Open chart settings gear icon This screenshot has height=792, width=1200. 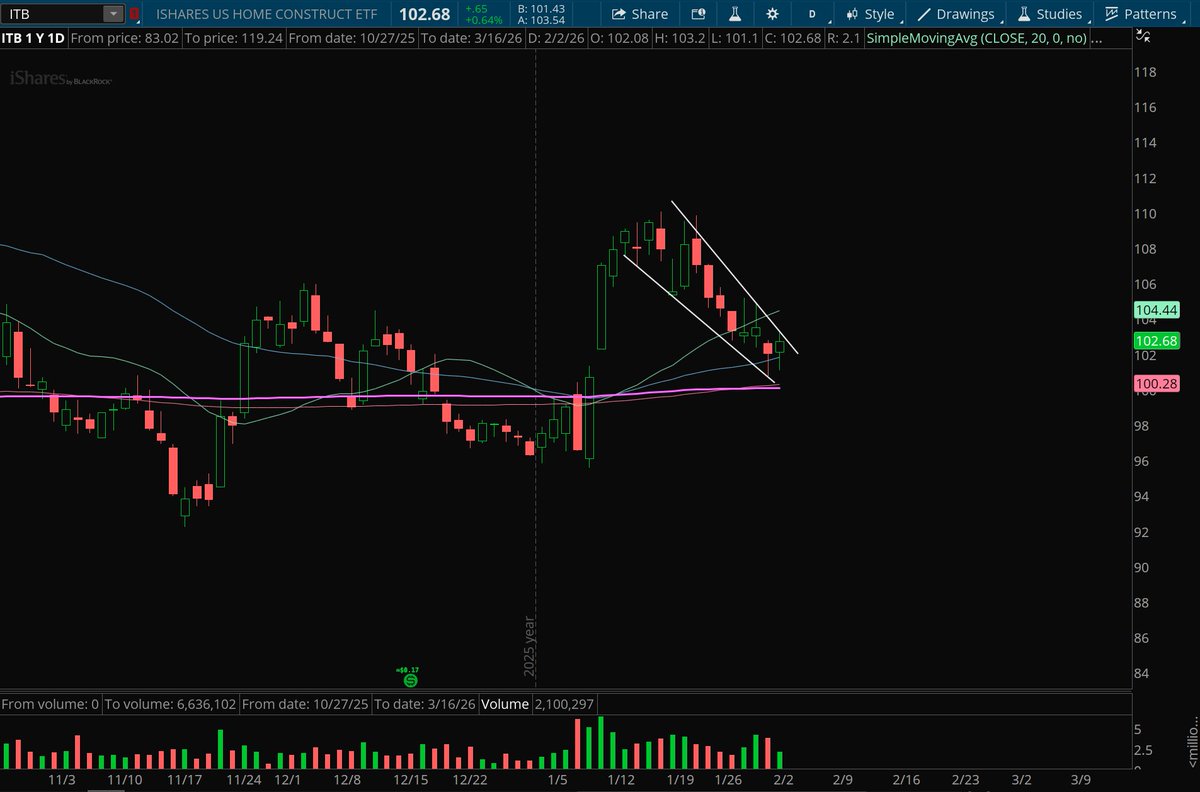click(x=771, y=14)
